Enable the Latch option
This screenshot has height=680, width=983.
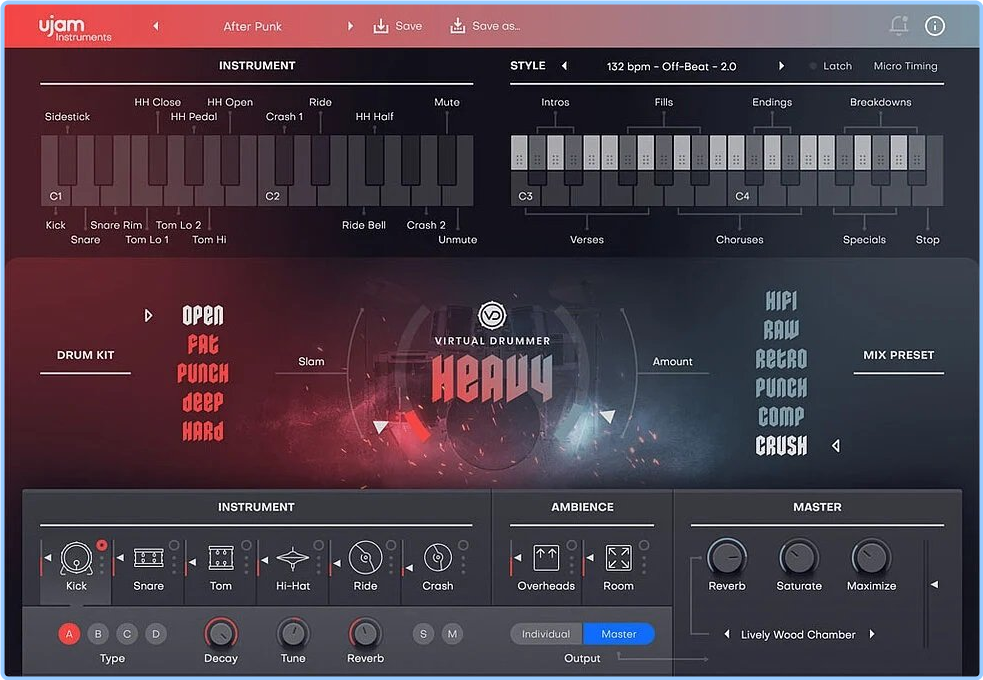coord(831,66)
